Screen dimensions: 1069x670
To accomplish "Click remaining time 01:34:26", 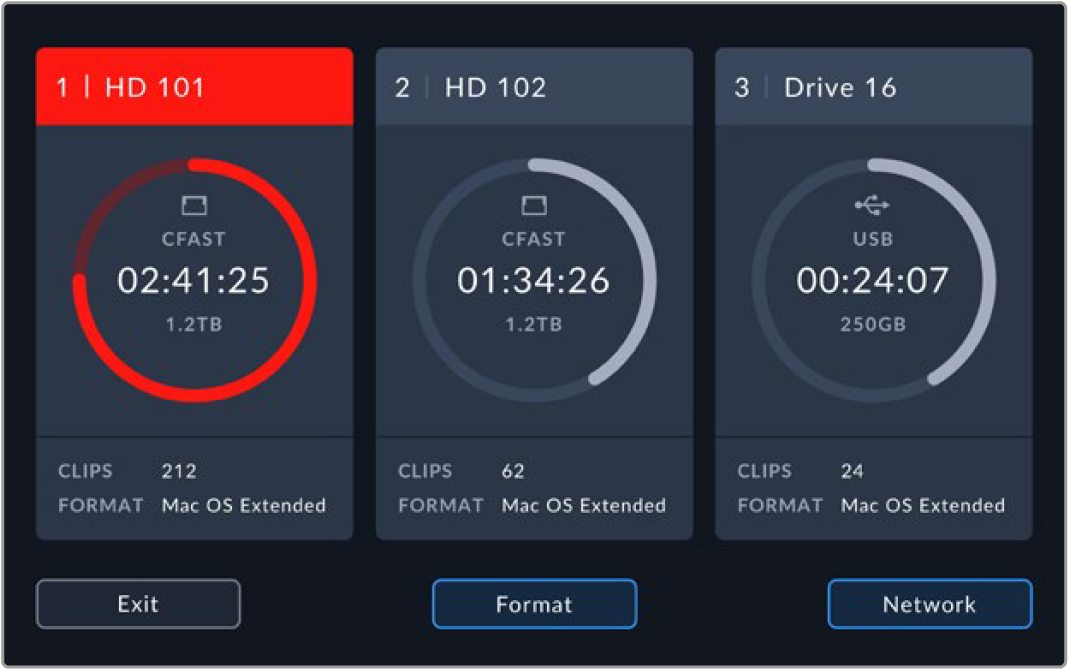I will pos(533,280).
